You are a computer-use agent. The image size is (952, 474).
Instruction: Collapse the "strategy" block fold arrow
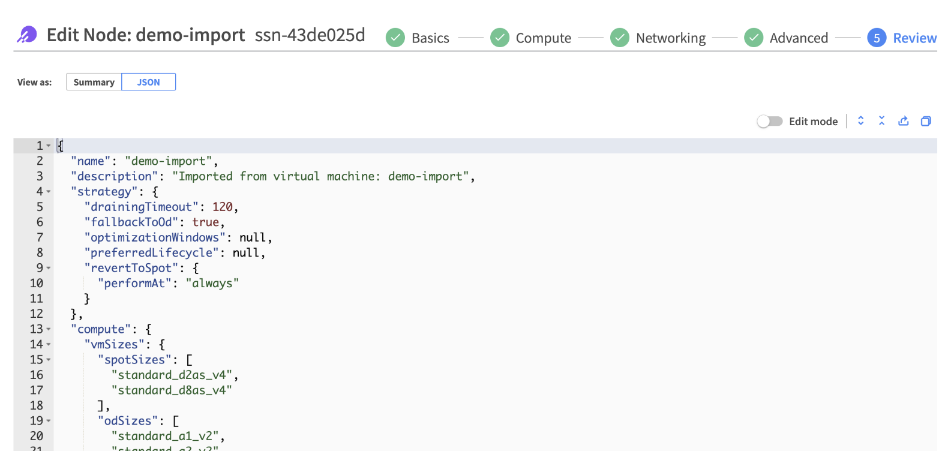[48, 191]
